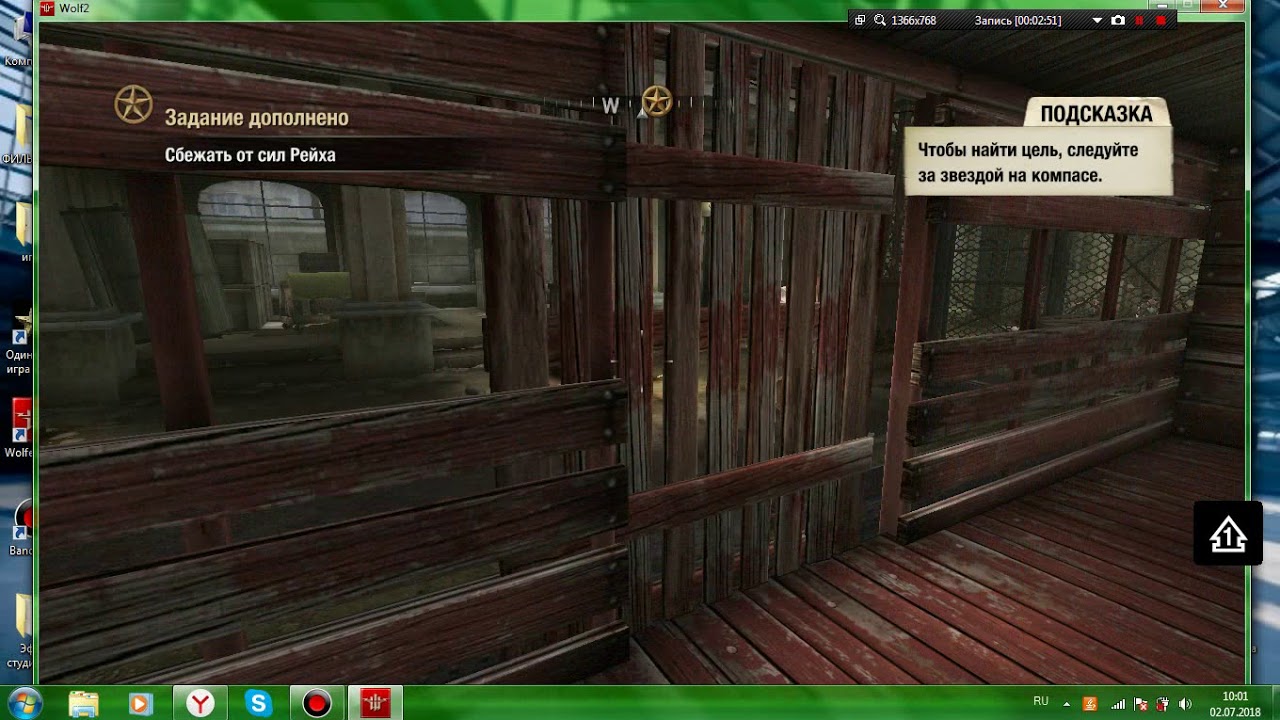
Task: Click the W letter on the compass
Action: (x=610, y=105)
